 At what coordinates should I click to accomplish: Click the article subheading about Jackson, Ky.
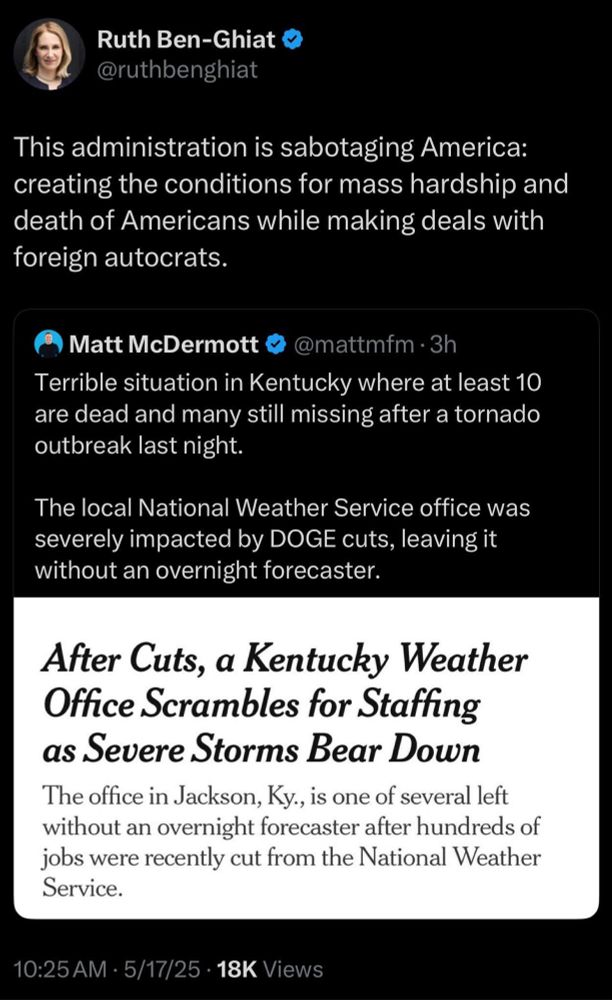(x=291, y=842)
